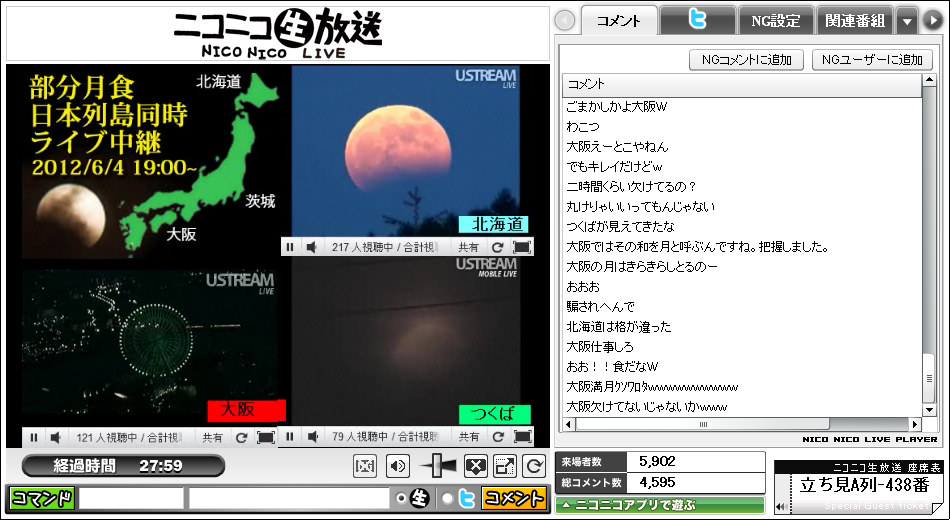Select the Twitter posting radio button
This screenshot has width=950, height=520.
click(x=448, y=499)
